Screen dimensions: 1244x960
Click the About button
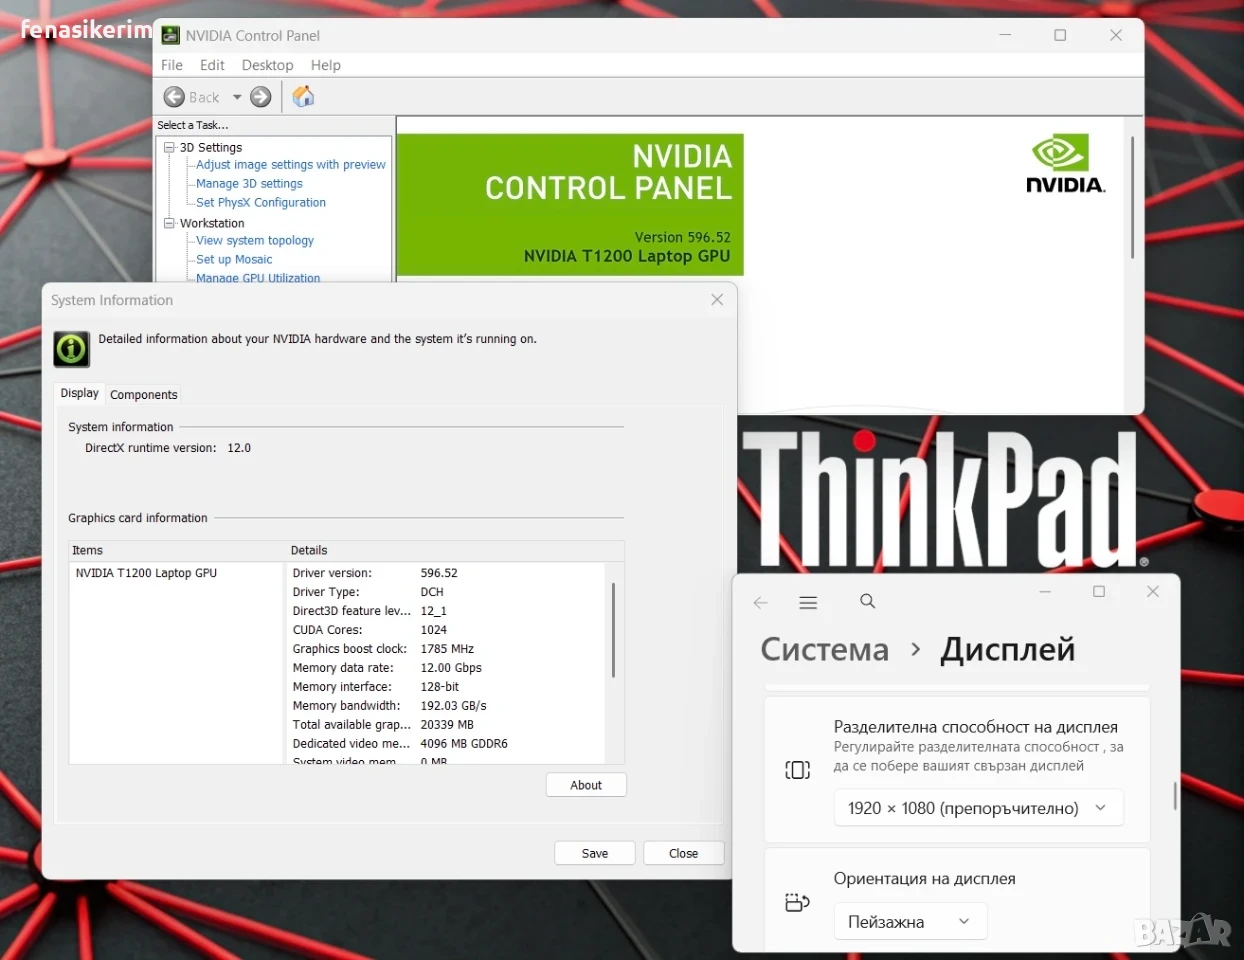pyautogui.click(x=586, y=785)
